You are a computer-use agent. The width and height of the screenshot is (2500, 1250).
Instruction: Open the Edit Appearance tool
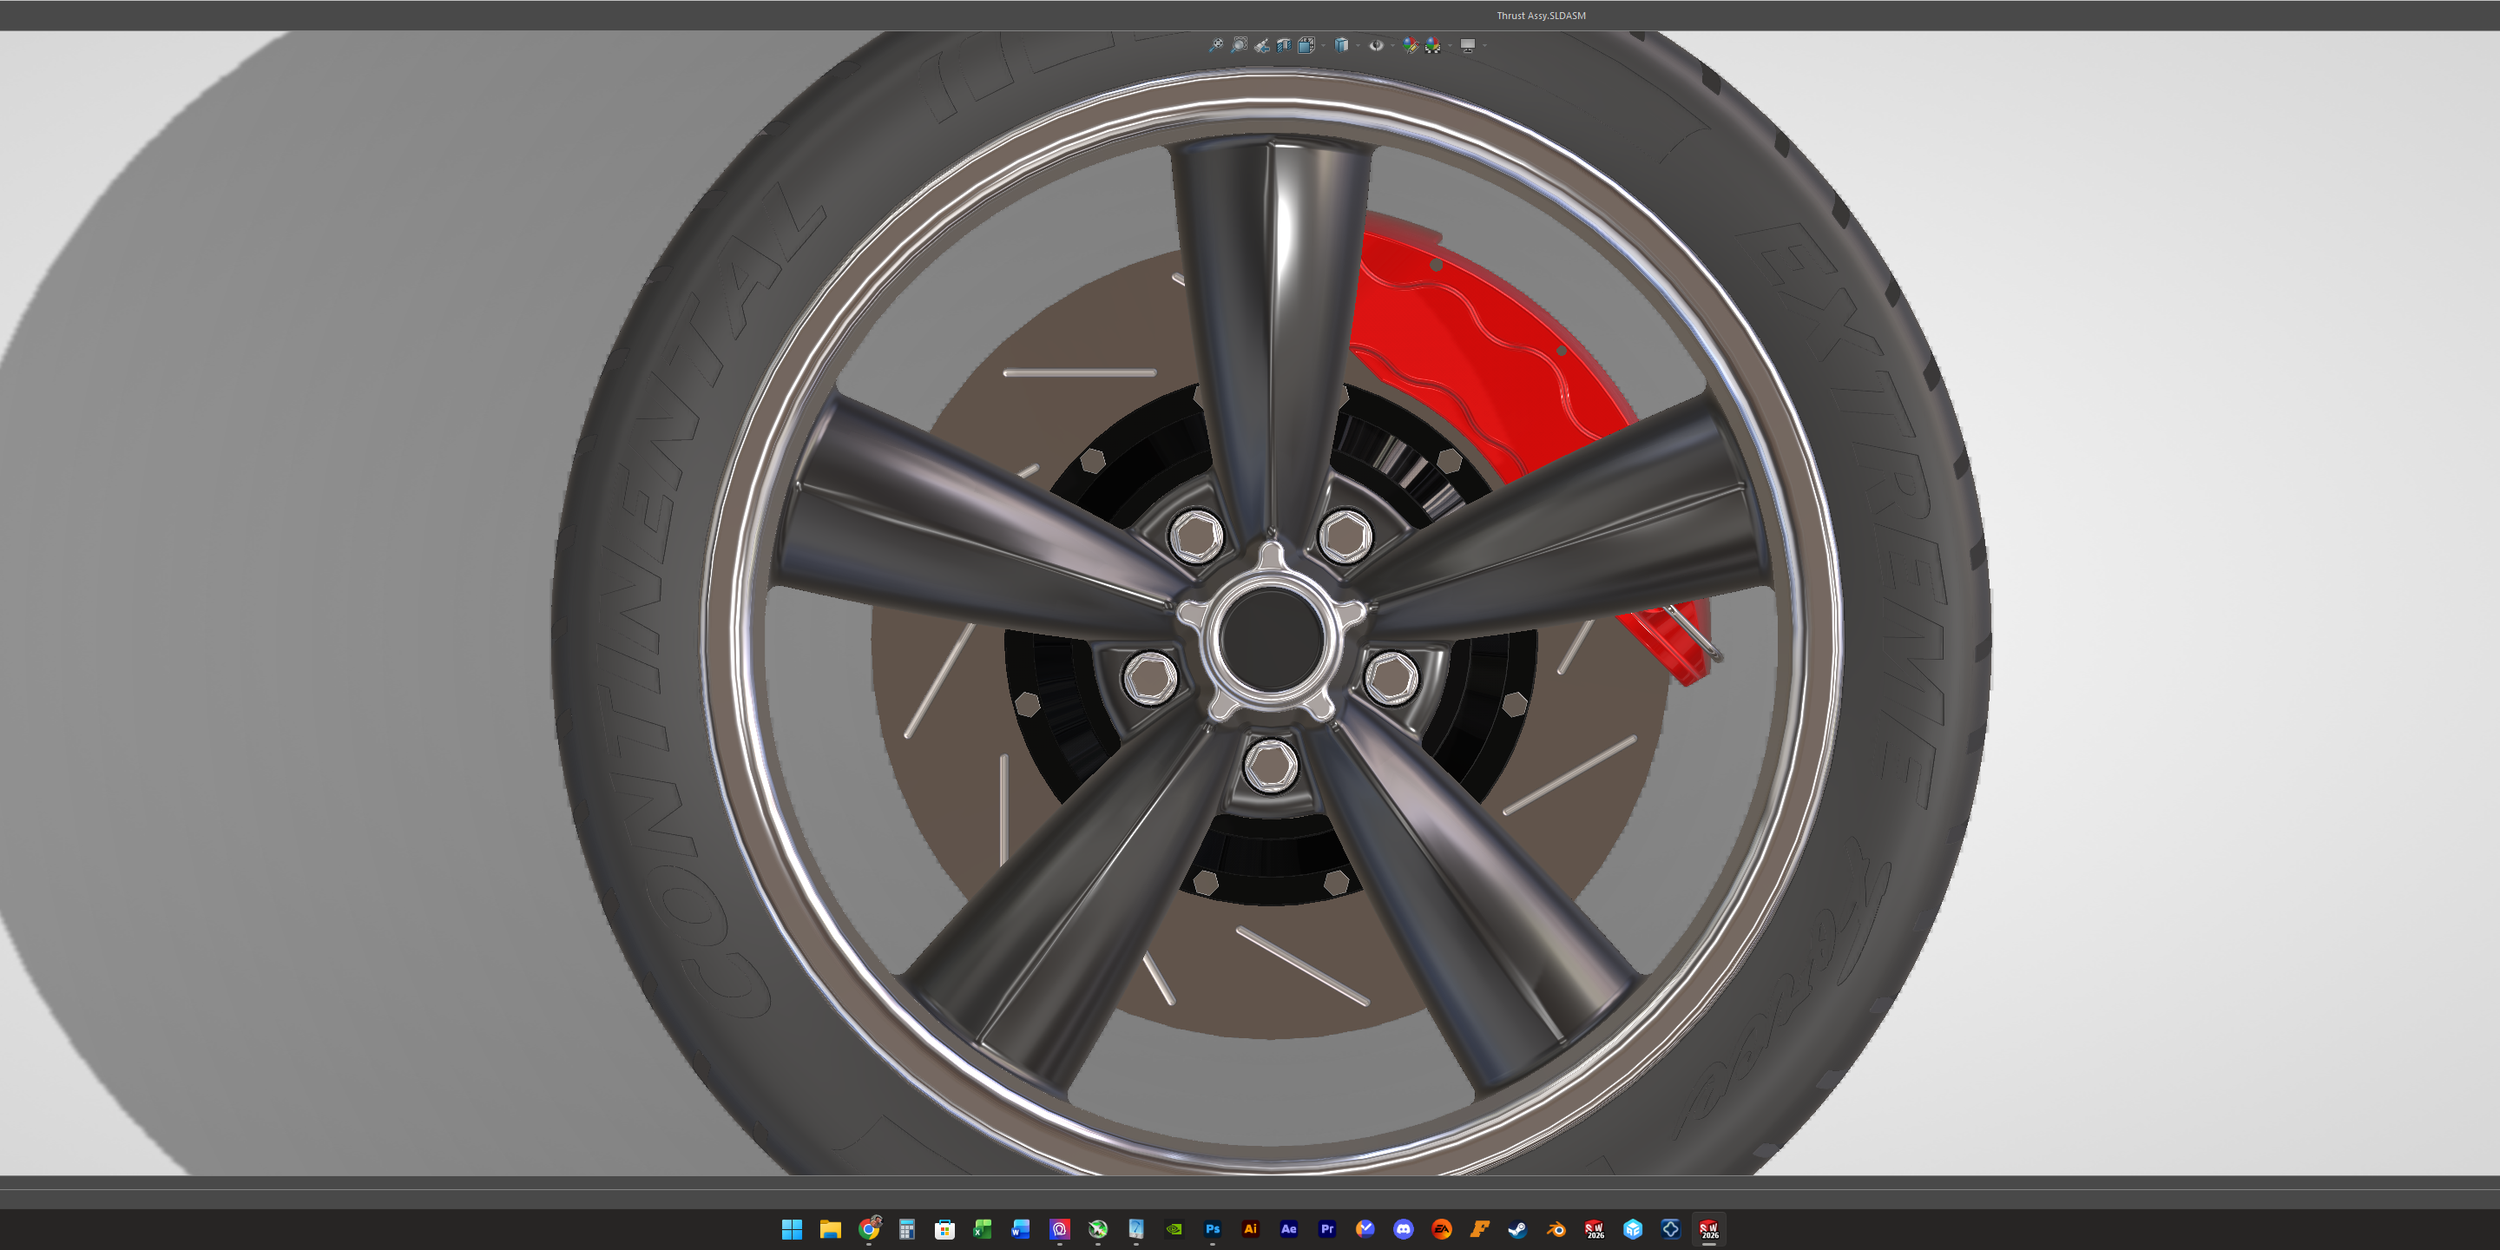(x=1410, y=45)
